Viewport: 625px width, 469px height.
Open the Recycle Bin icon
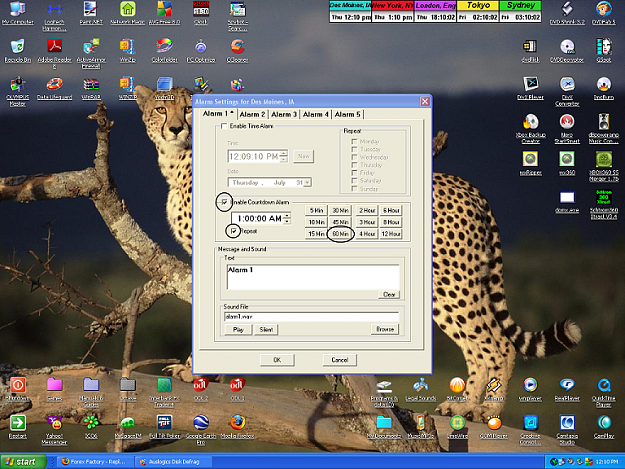18,51
